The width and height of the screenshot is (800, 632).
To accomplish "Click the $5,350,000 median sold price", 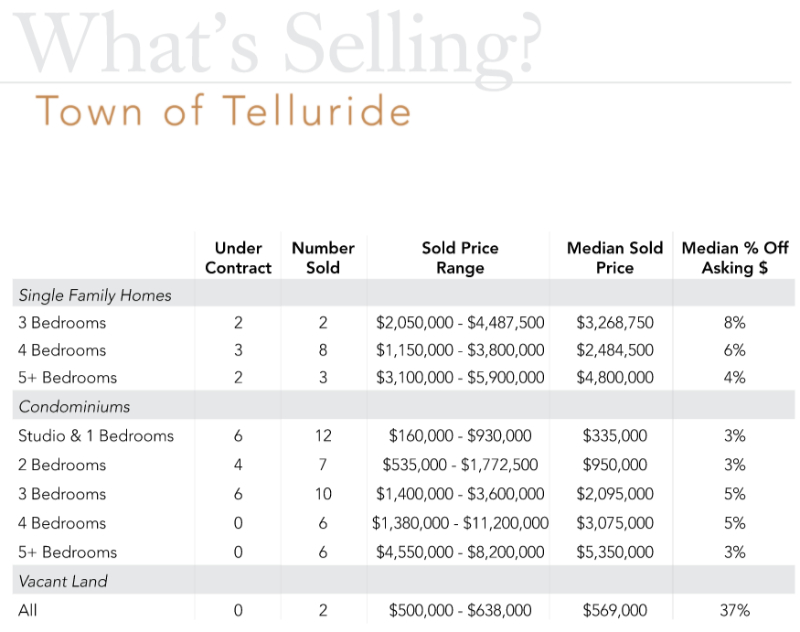I will pos(615,552).
